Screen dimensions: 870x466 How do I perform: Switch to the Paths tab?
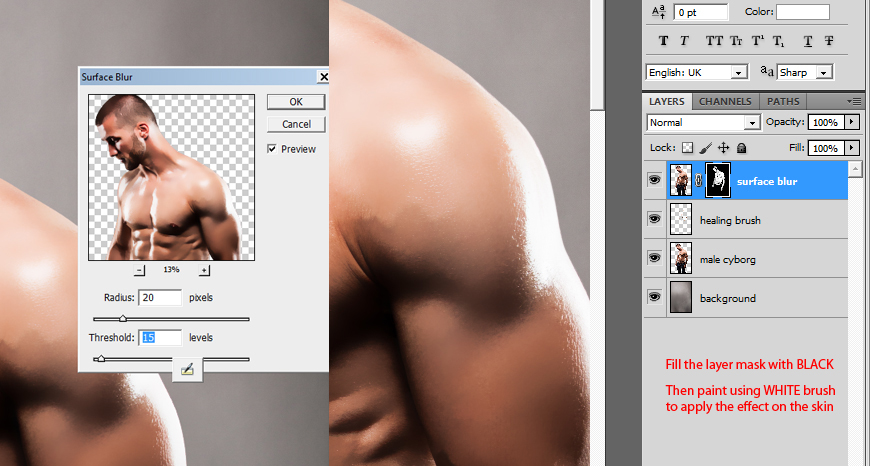point(783,102)
